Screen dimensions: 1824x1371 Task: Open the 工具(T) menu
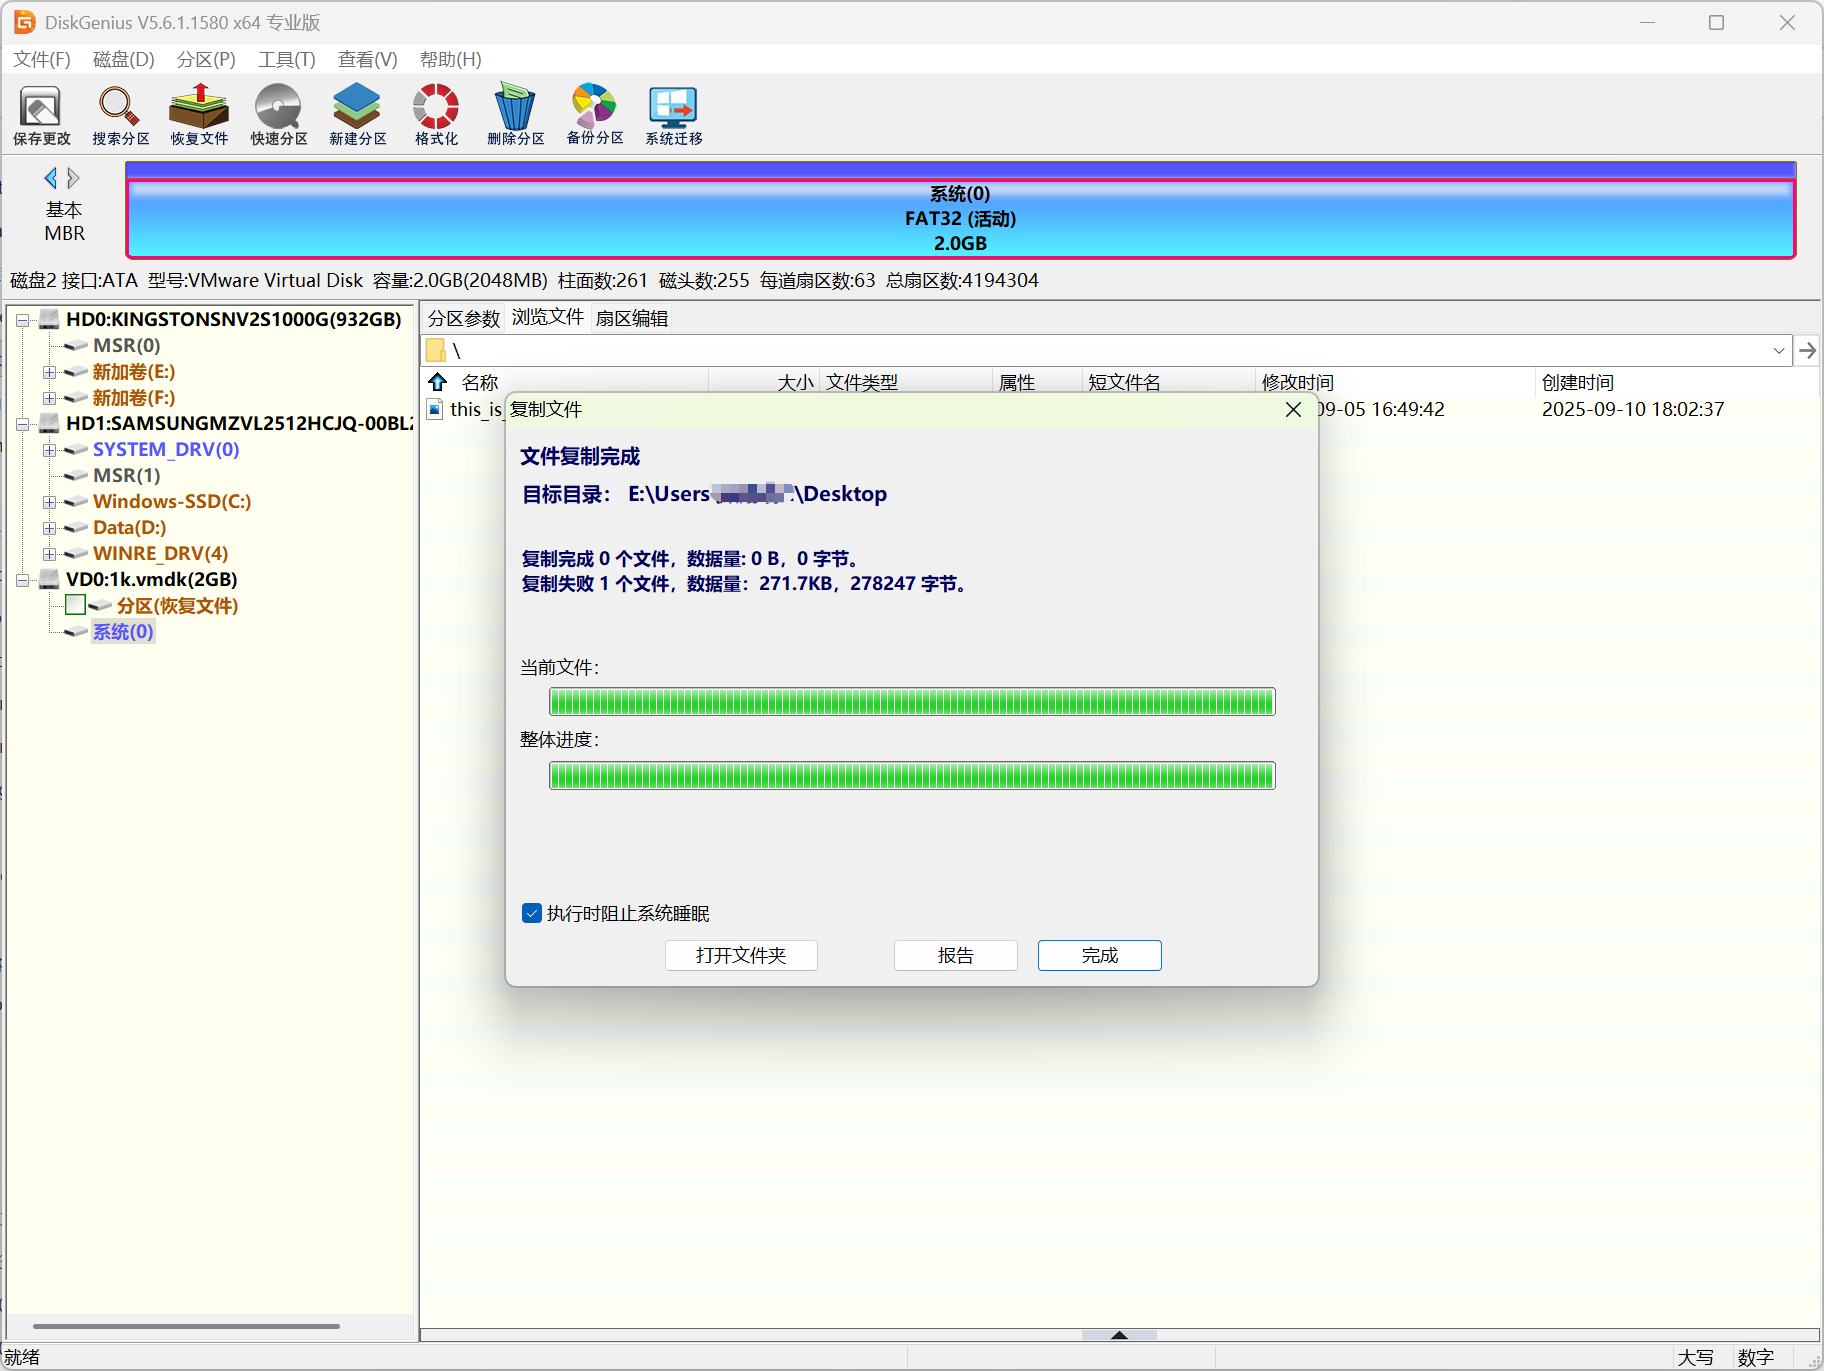point(286,59)
